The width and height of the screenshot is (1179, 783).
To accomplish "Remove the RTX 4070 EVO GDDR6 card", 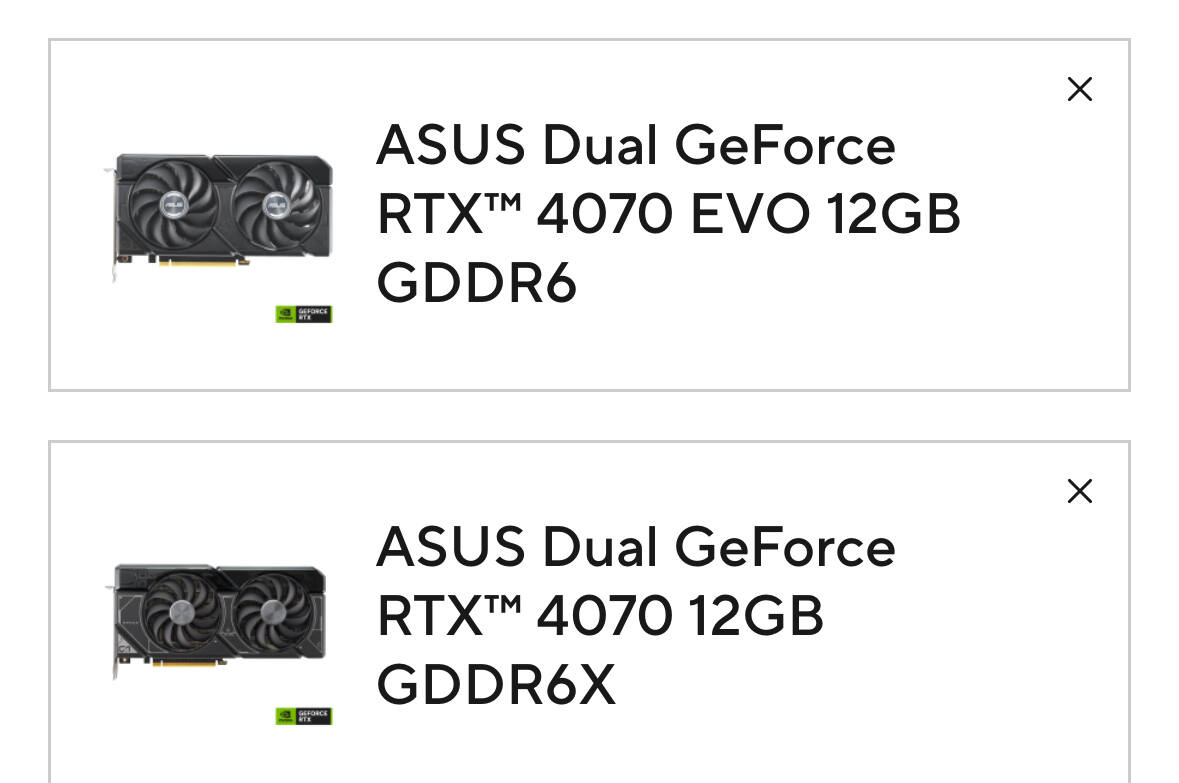I will (x=1080, y=89).
